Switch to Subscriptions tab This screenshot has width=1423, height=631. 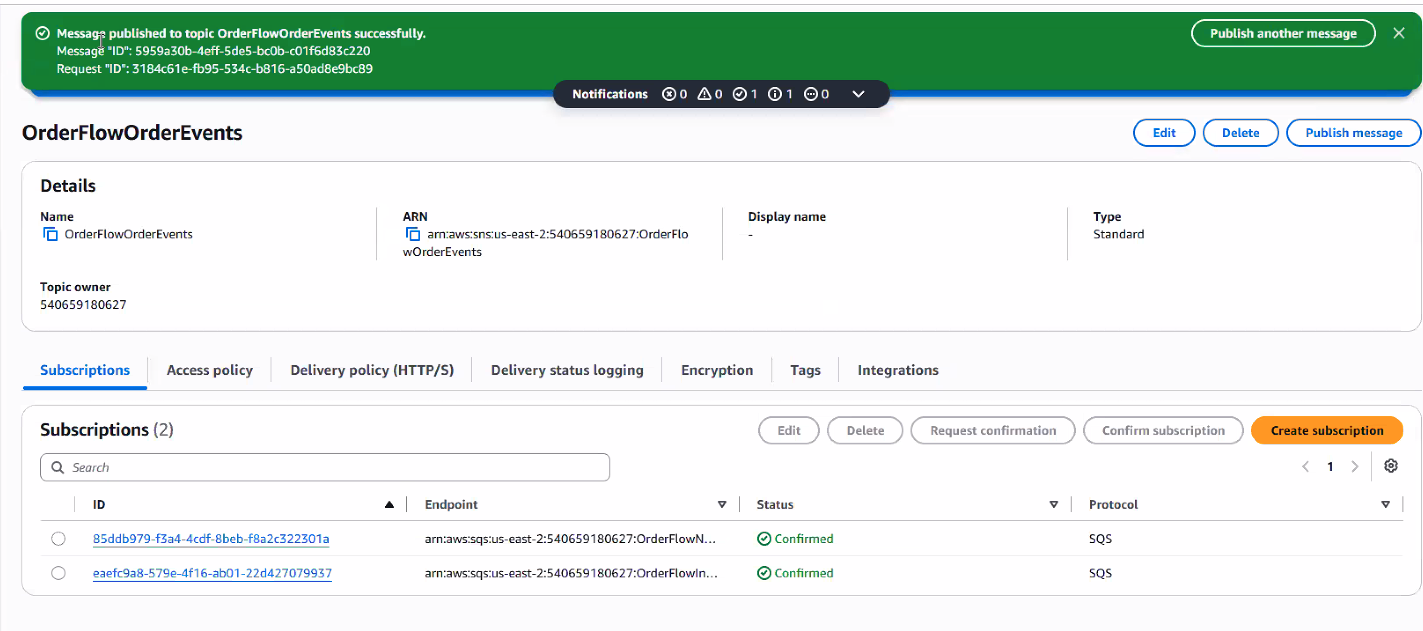pos(85,370)
